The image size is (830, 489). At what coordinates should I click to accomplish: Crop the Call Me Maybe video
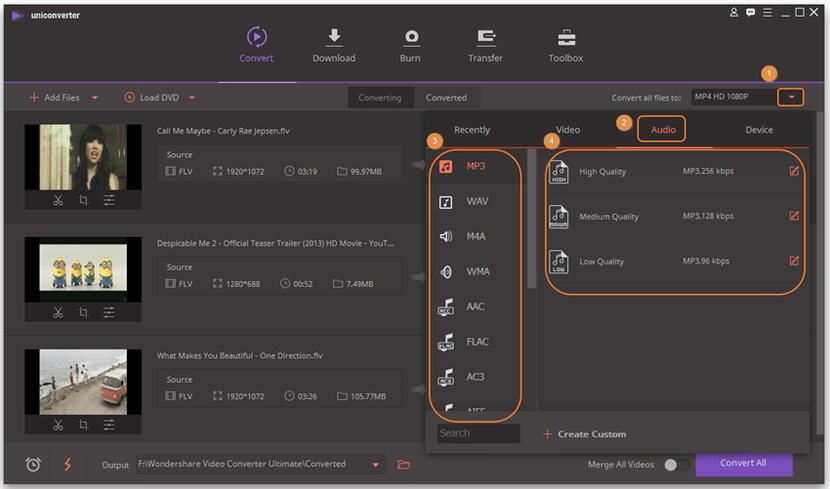click(x=83, y=200)
